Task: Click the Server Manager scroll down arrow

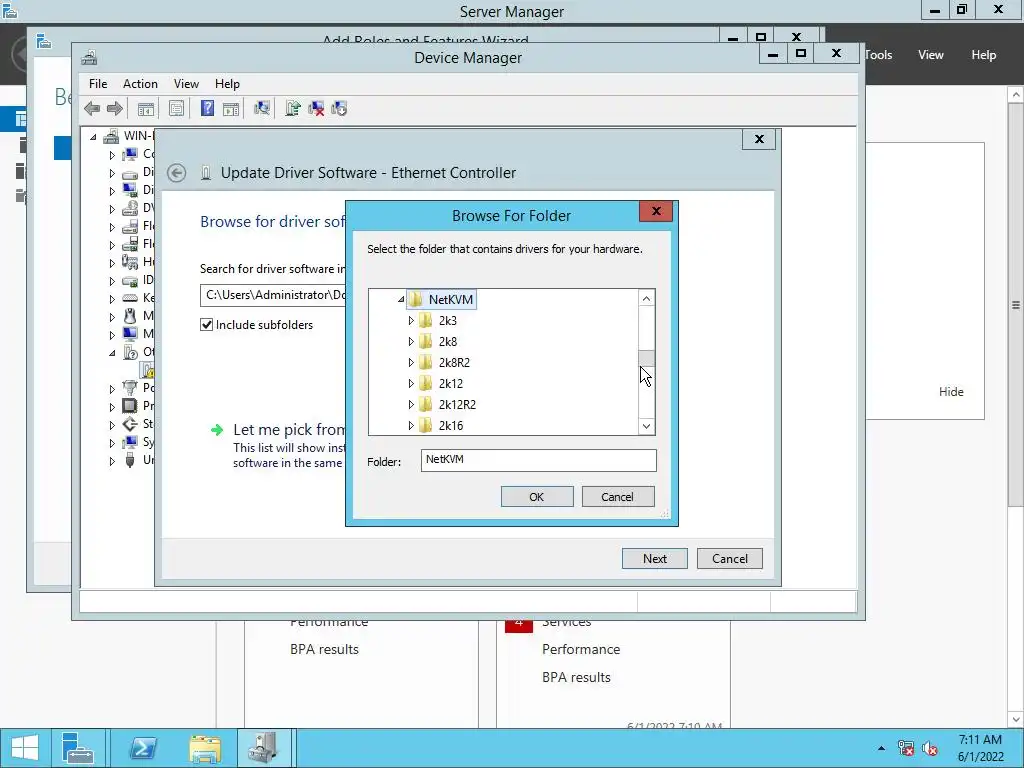Action: [1016, 720]
